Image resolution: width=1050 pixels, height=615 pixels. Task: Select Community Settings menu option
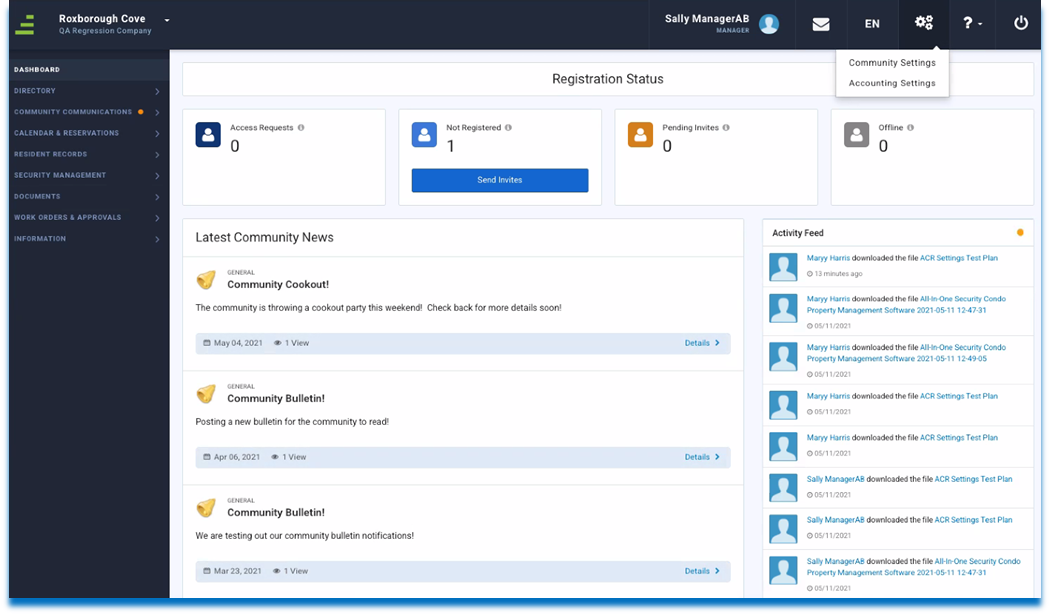pyautogui.click(x=892, y=63)
